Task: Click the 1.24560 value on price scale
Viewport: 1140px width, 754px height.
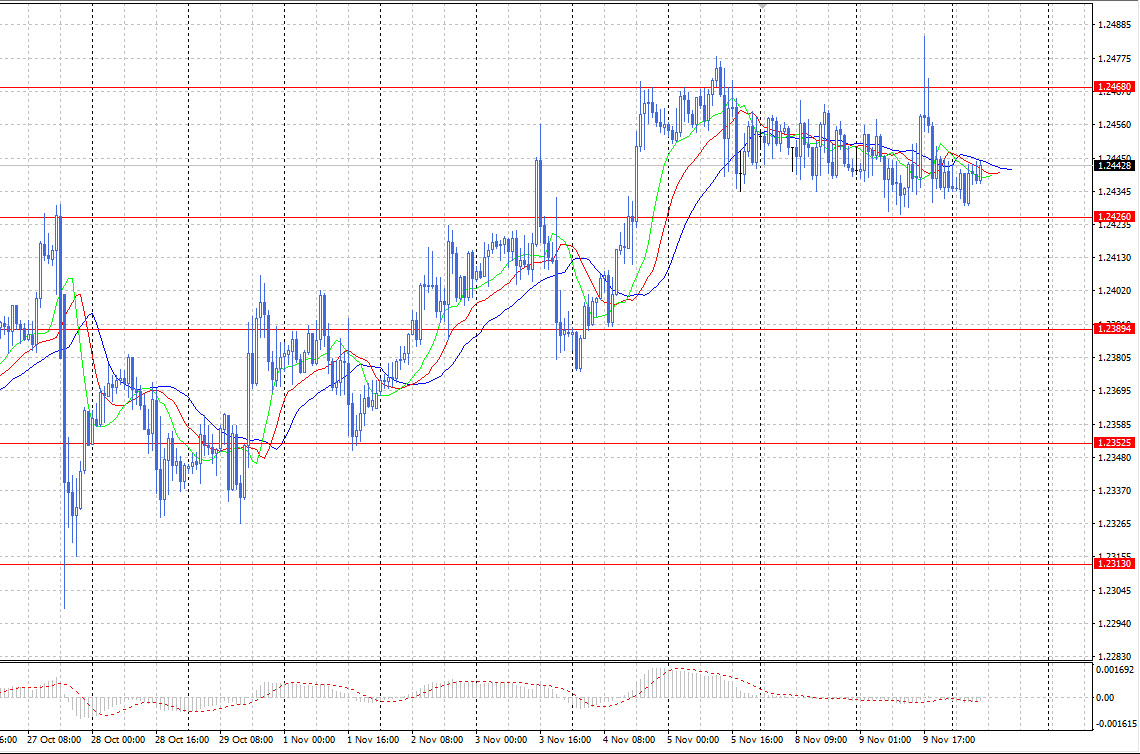Action: tap(1115, 124)
